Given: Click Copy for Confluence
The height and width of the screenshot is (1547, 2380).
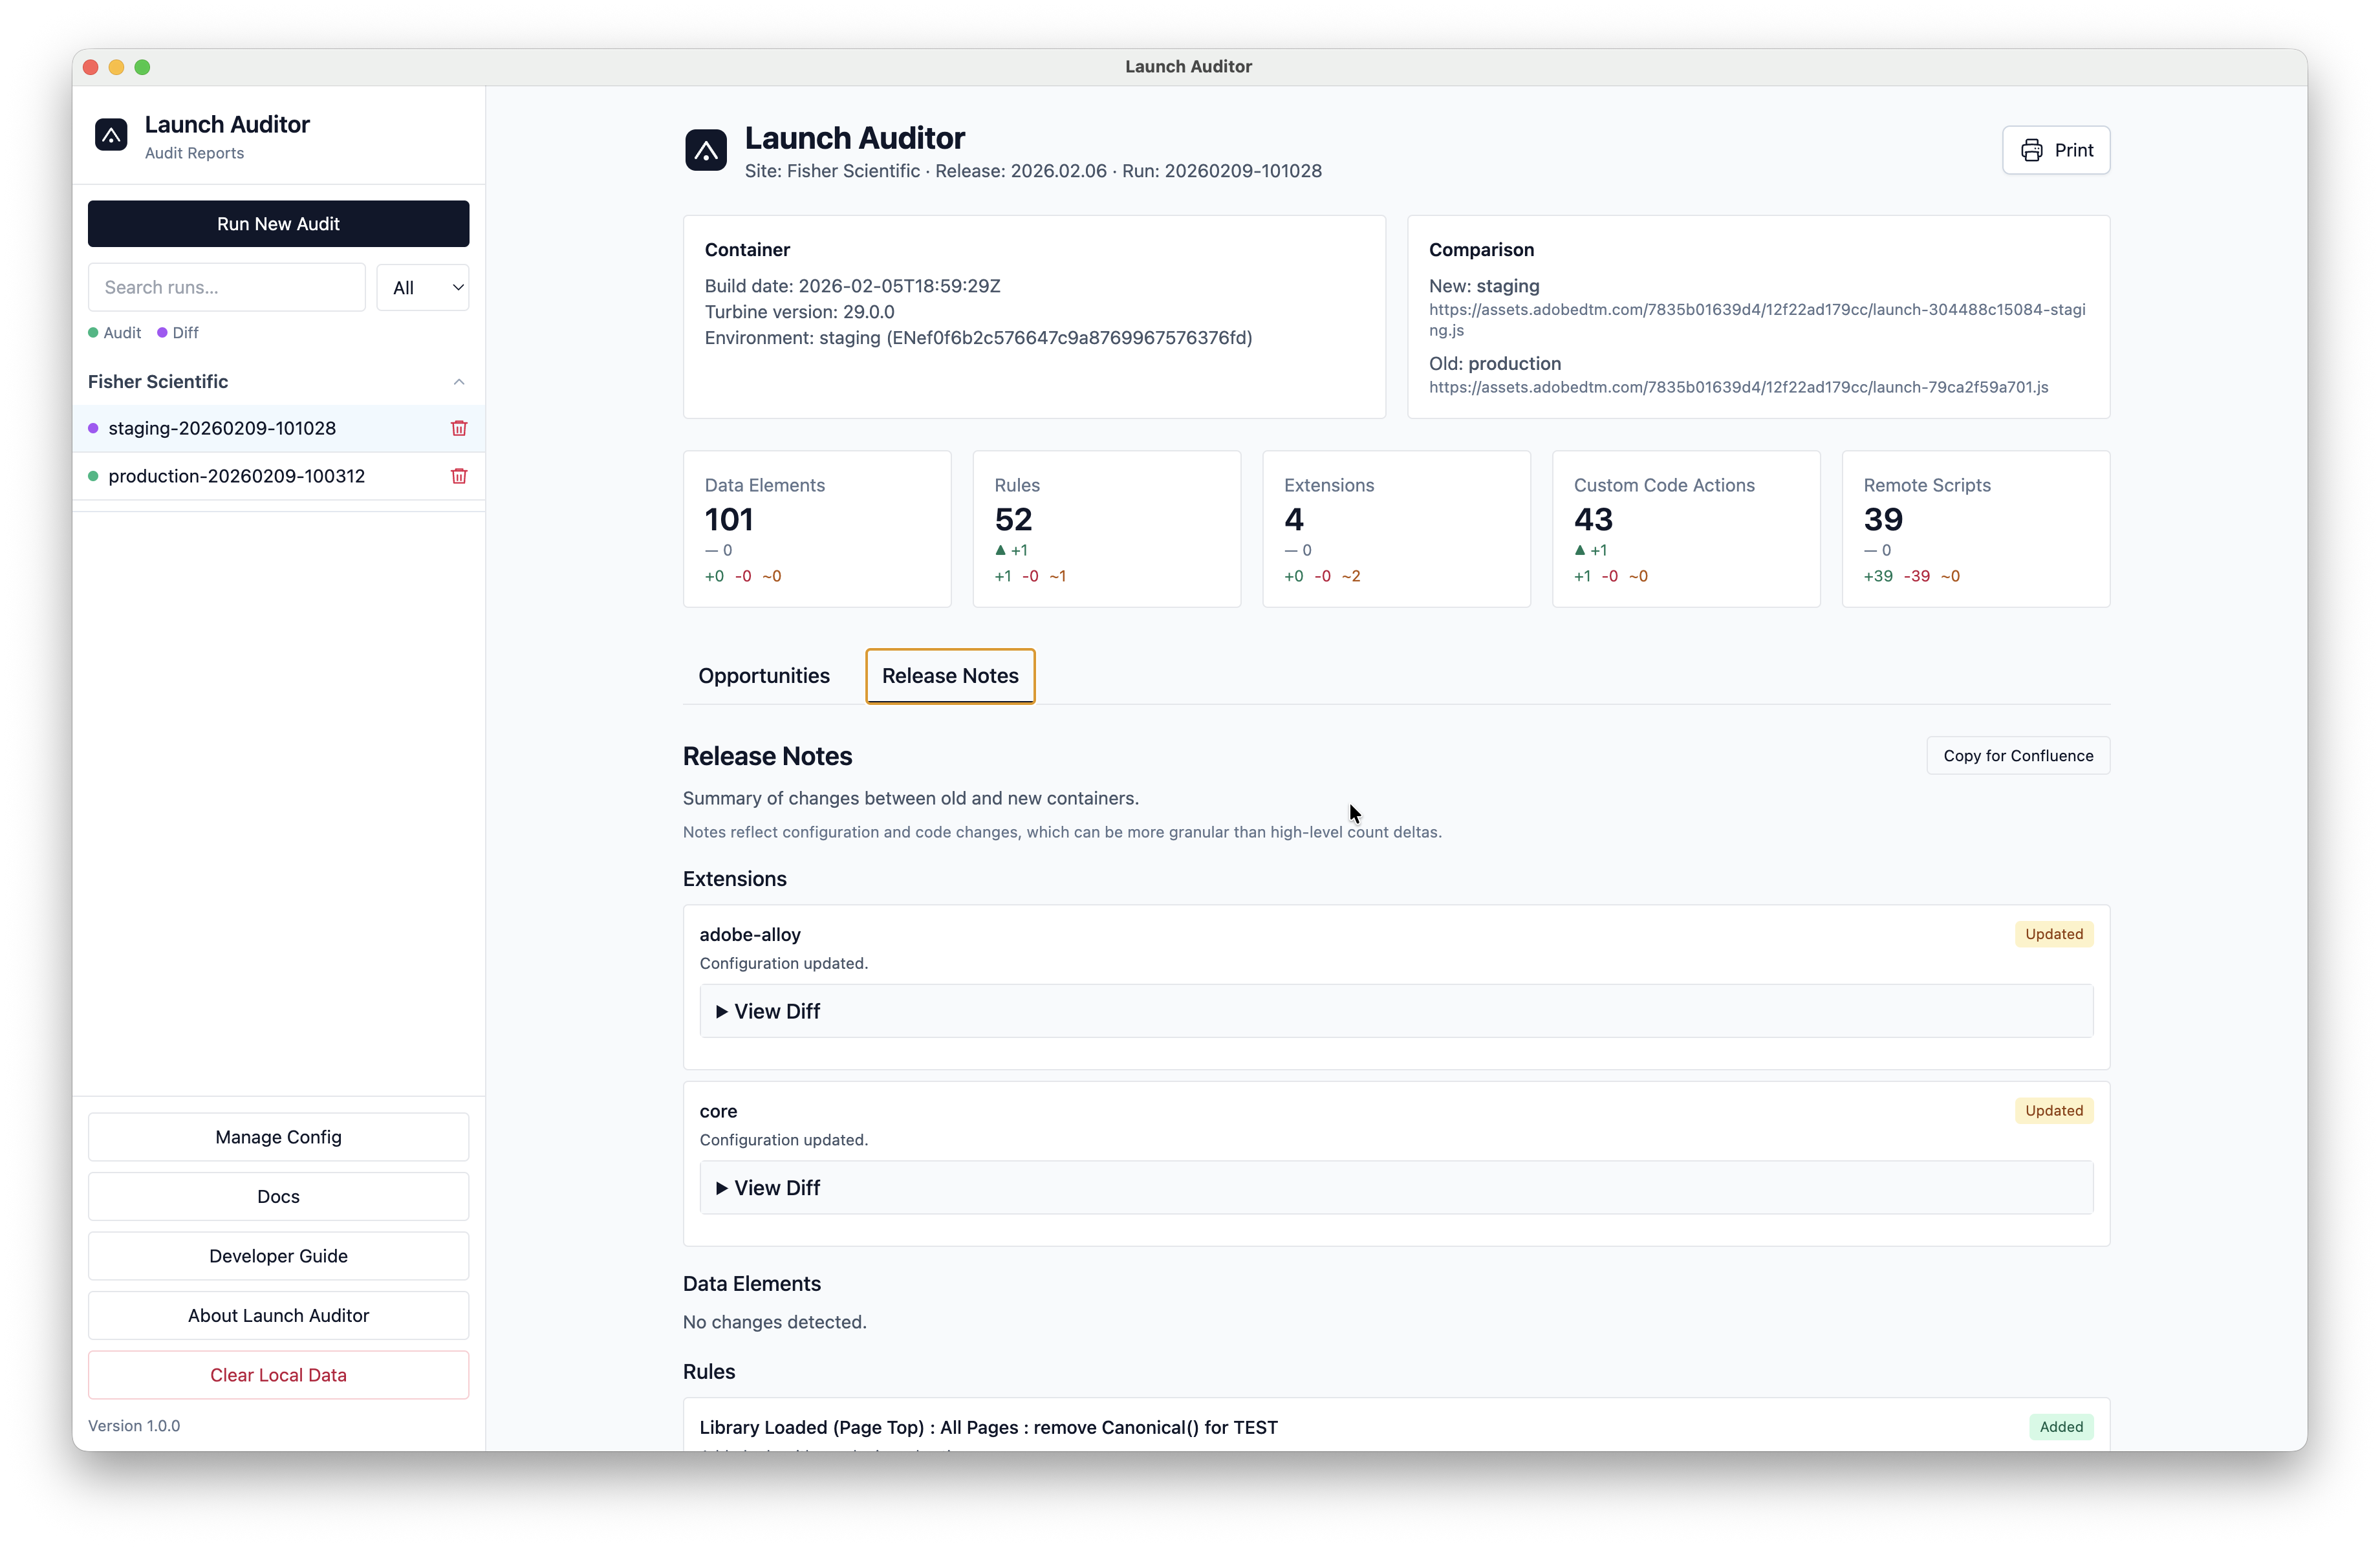Looking at the screenshot, I should point(2018,755).
